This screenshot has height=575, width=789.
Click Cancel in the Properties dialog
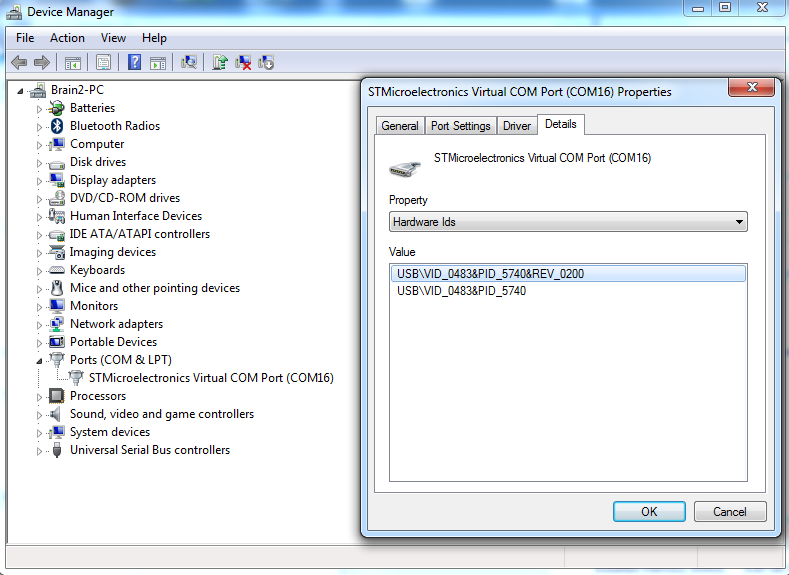click(730, 512)
